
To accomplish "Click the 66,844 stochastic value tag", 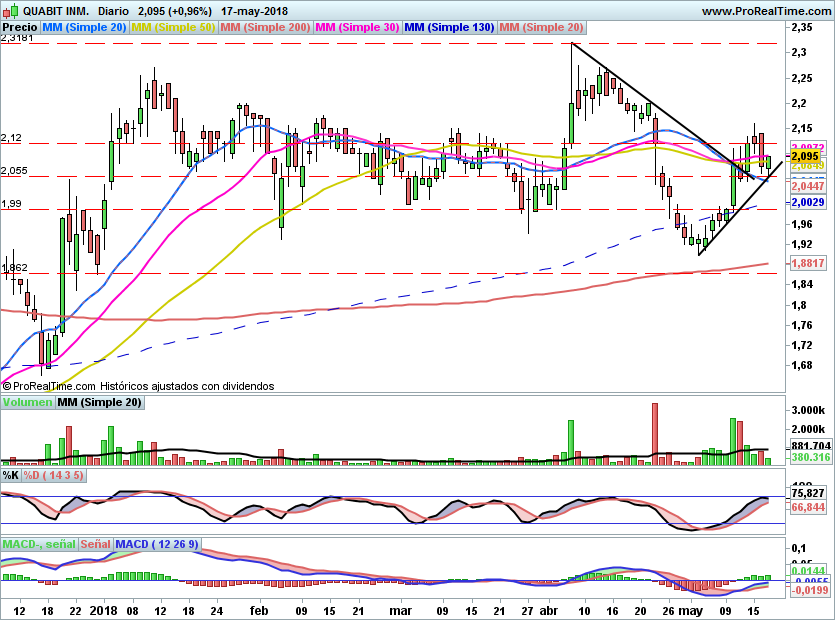I will tap(808, 507).
